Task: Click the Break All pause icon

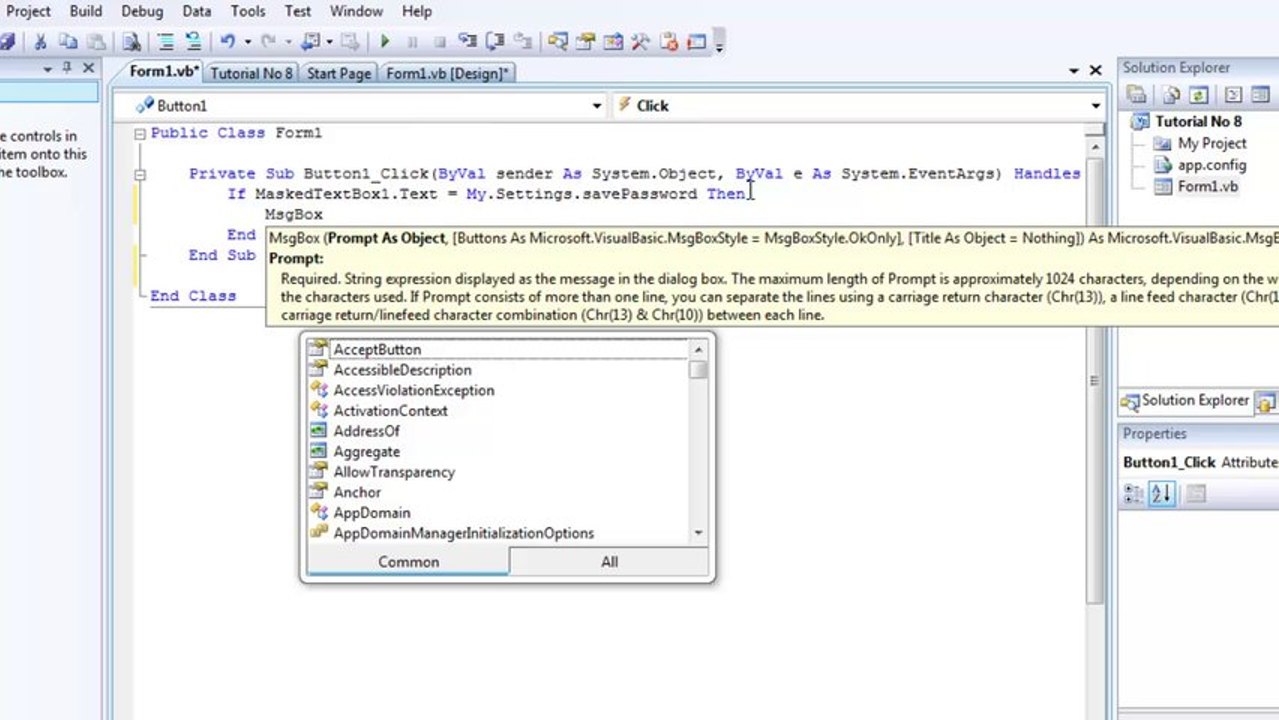Action: tap(413, 42)
